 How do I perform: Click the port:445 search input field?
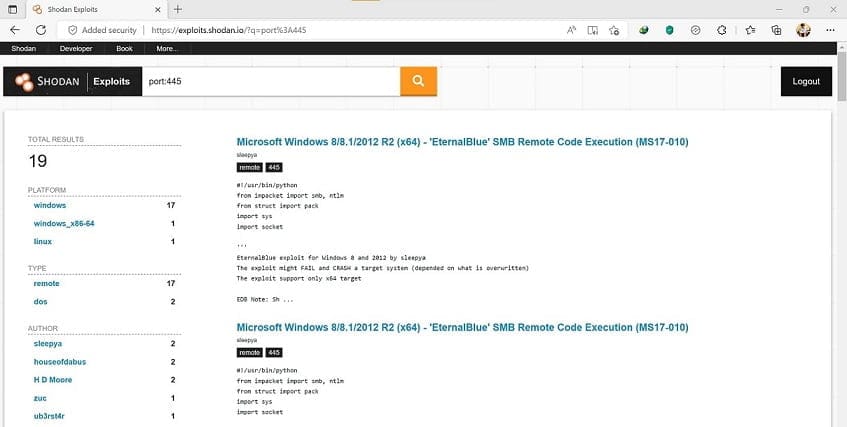tap(268, 81)
